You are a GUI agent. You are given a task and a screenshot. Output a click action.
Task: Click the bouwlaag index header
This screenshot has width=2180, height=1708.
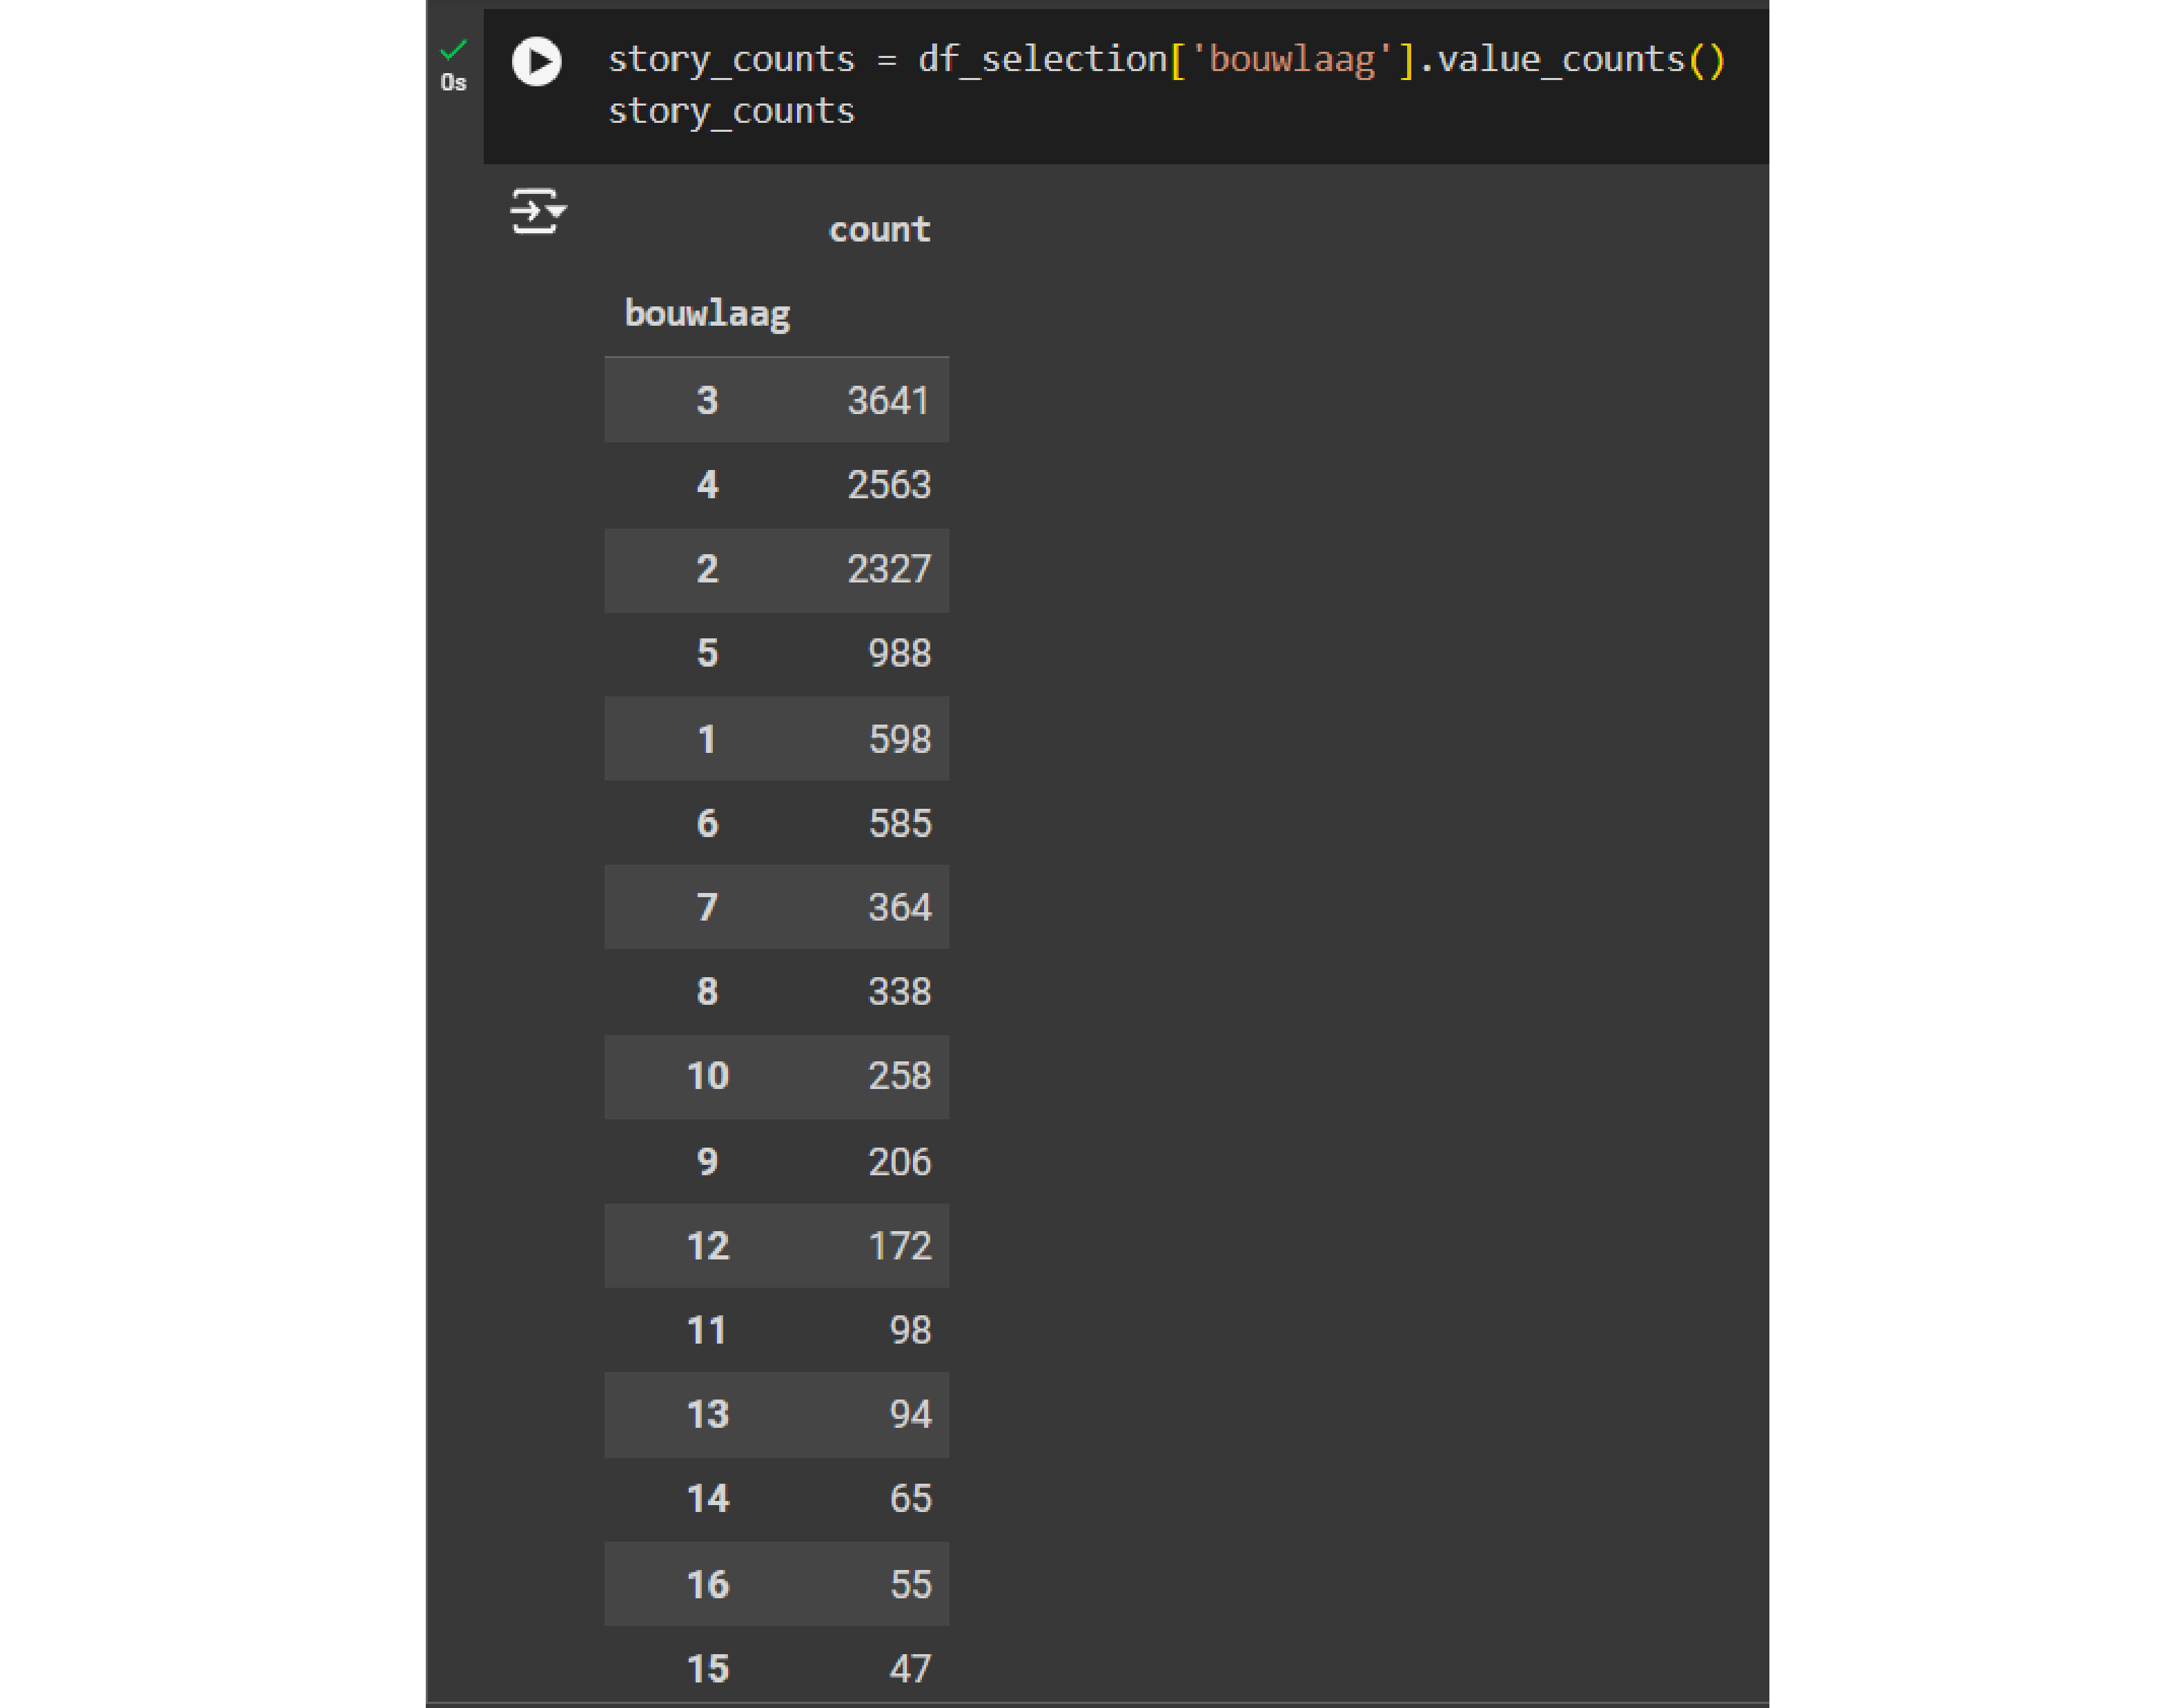[707, 314]
